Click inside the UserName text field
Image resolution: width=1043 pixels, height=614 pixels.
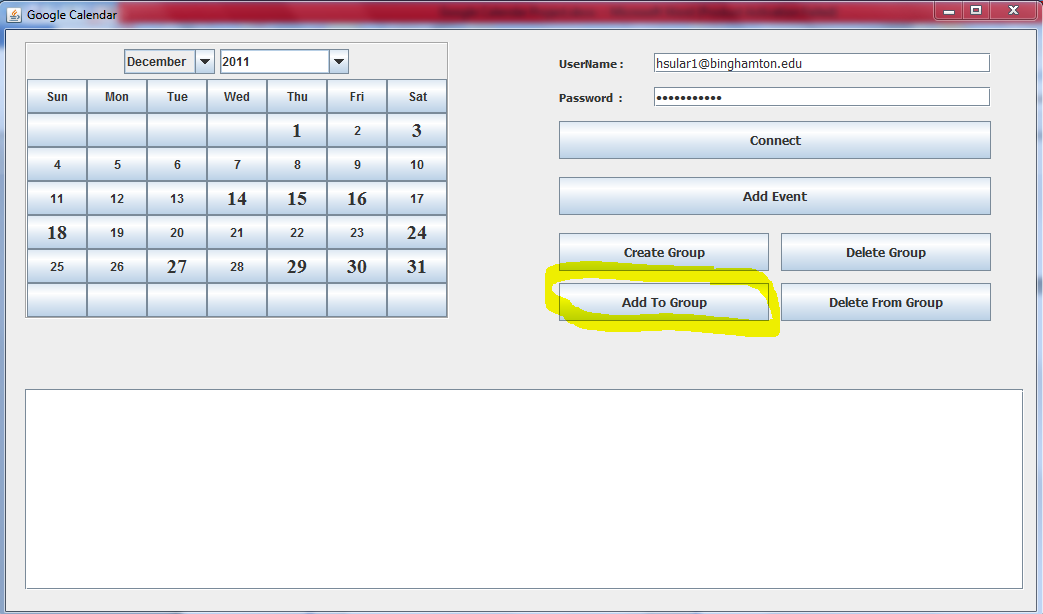[820, 63]
